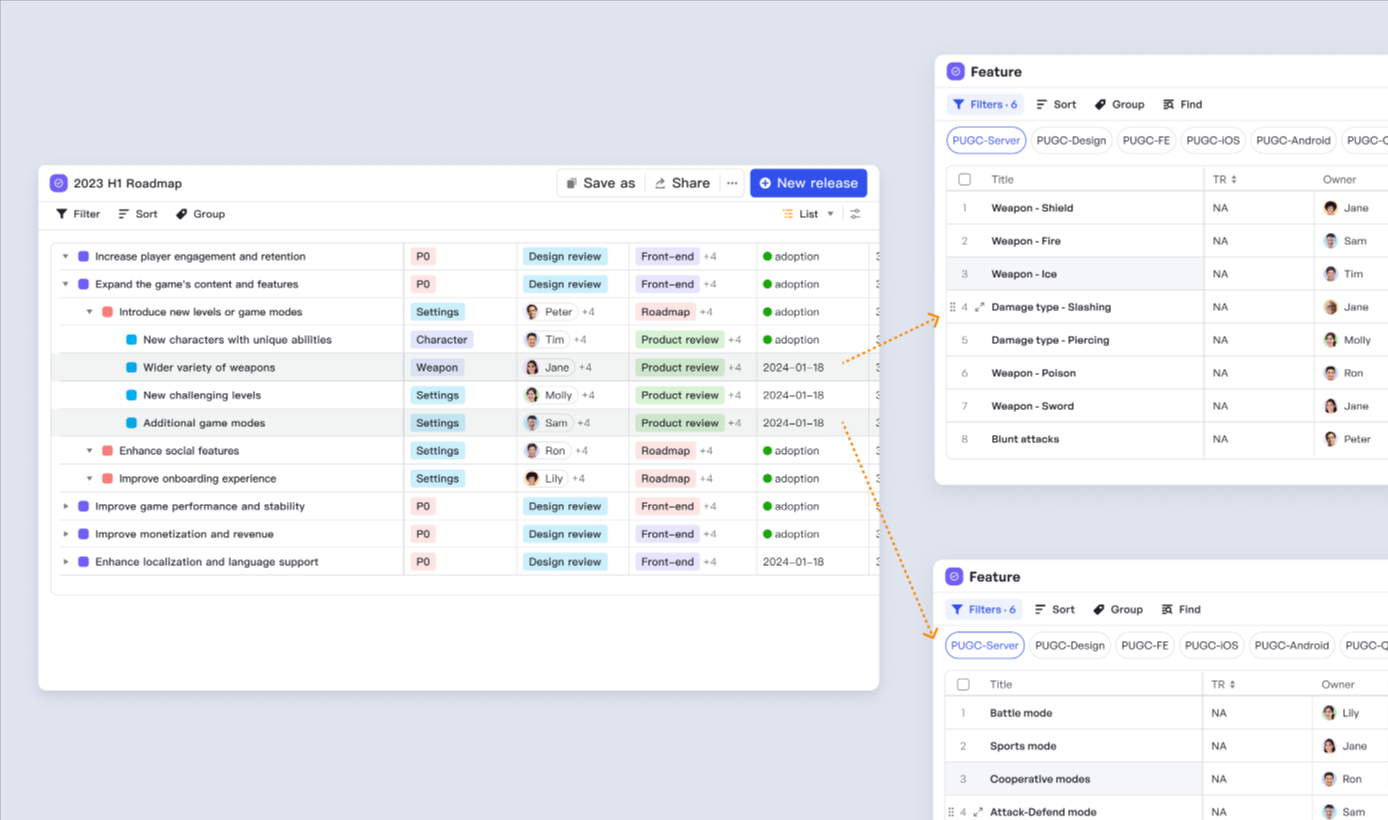Open Filters · 6 in lower Feature window
Screen dimensions: 1388x820
(x=984, y=609)
